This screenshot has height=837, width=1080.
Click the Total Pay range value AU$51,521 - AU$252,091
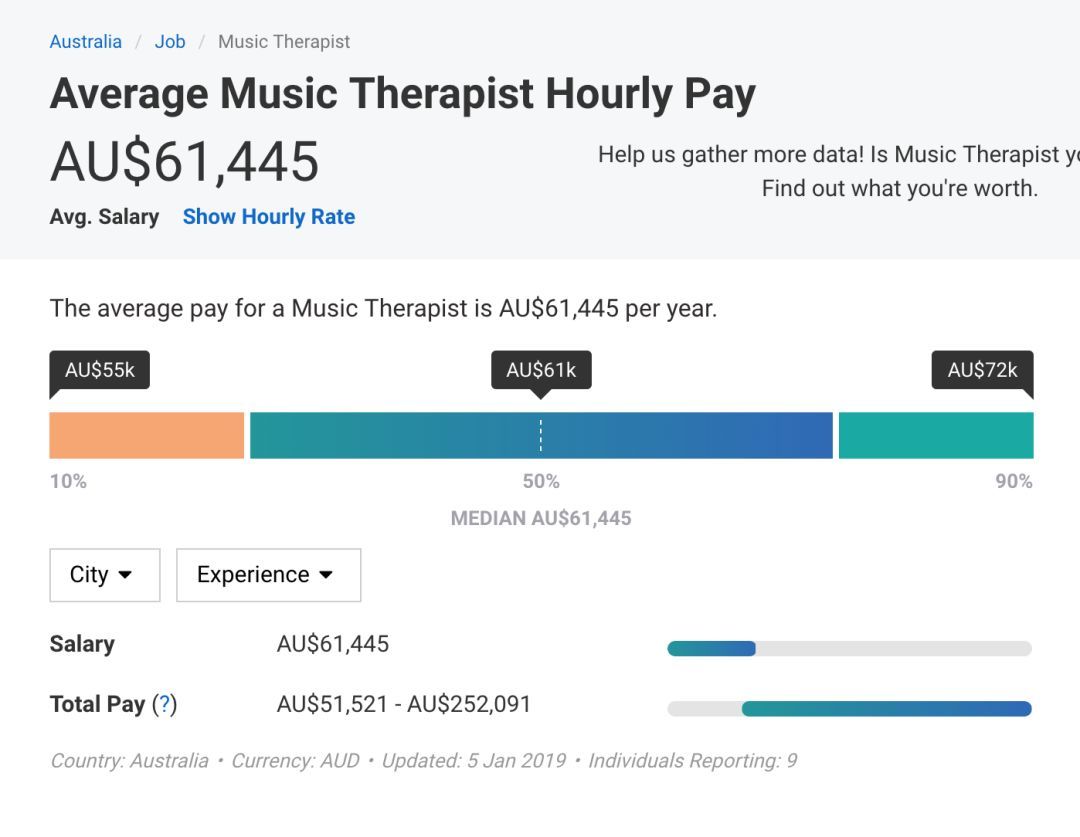tap(403, 704)
